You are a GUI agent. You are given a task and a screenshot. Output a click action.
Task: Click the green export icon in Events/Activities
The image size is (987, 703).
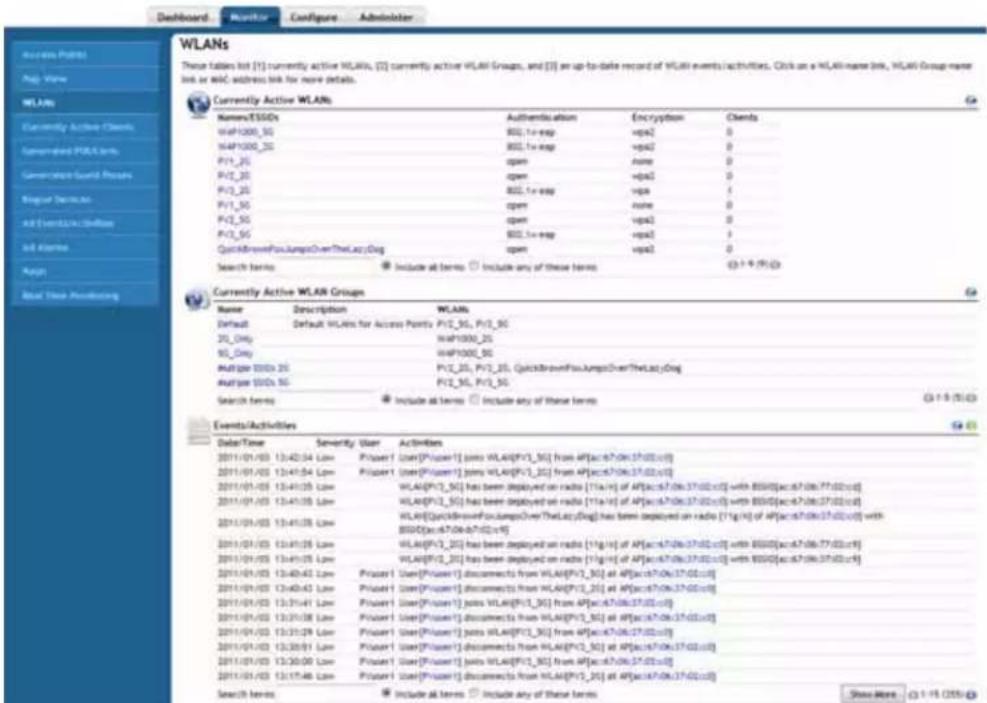[971, 426]
